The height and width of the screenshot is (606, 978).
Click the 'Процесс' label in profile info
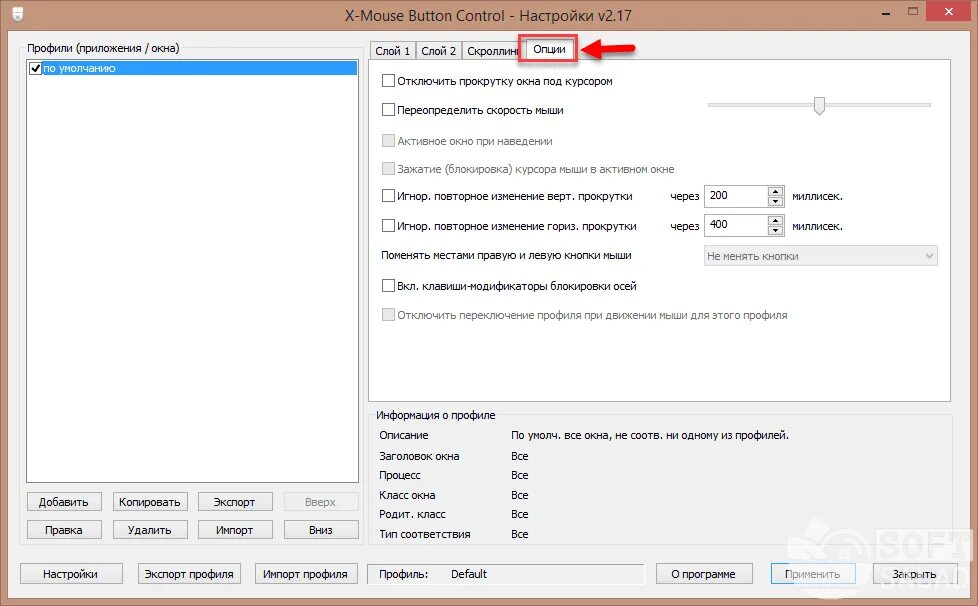(x=400, y=475)
